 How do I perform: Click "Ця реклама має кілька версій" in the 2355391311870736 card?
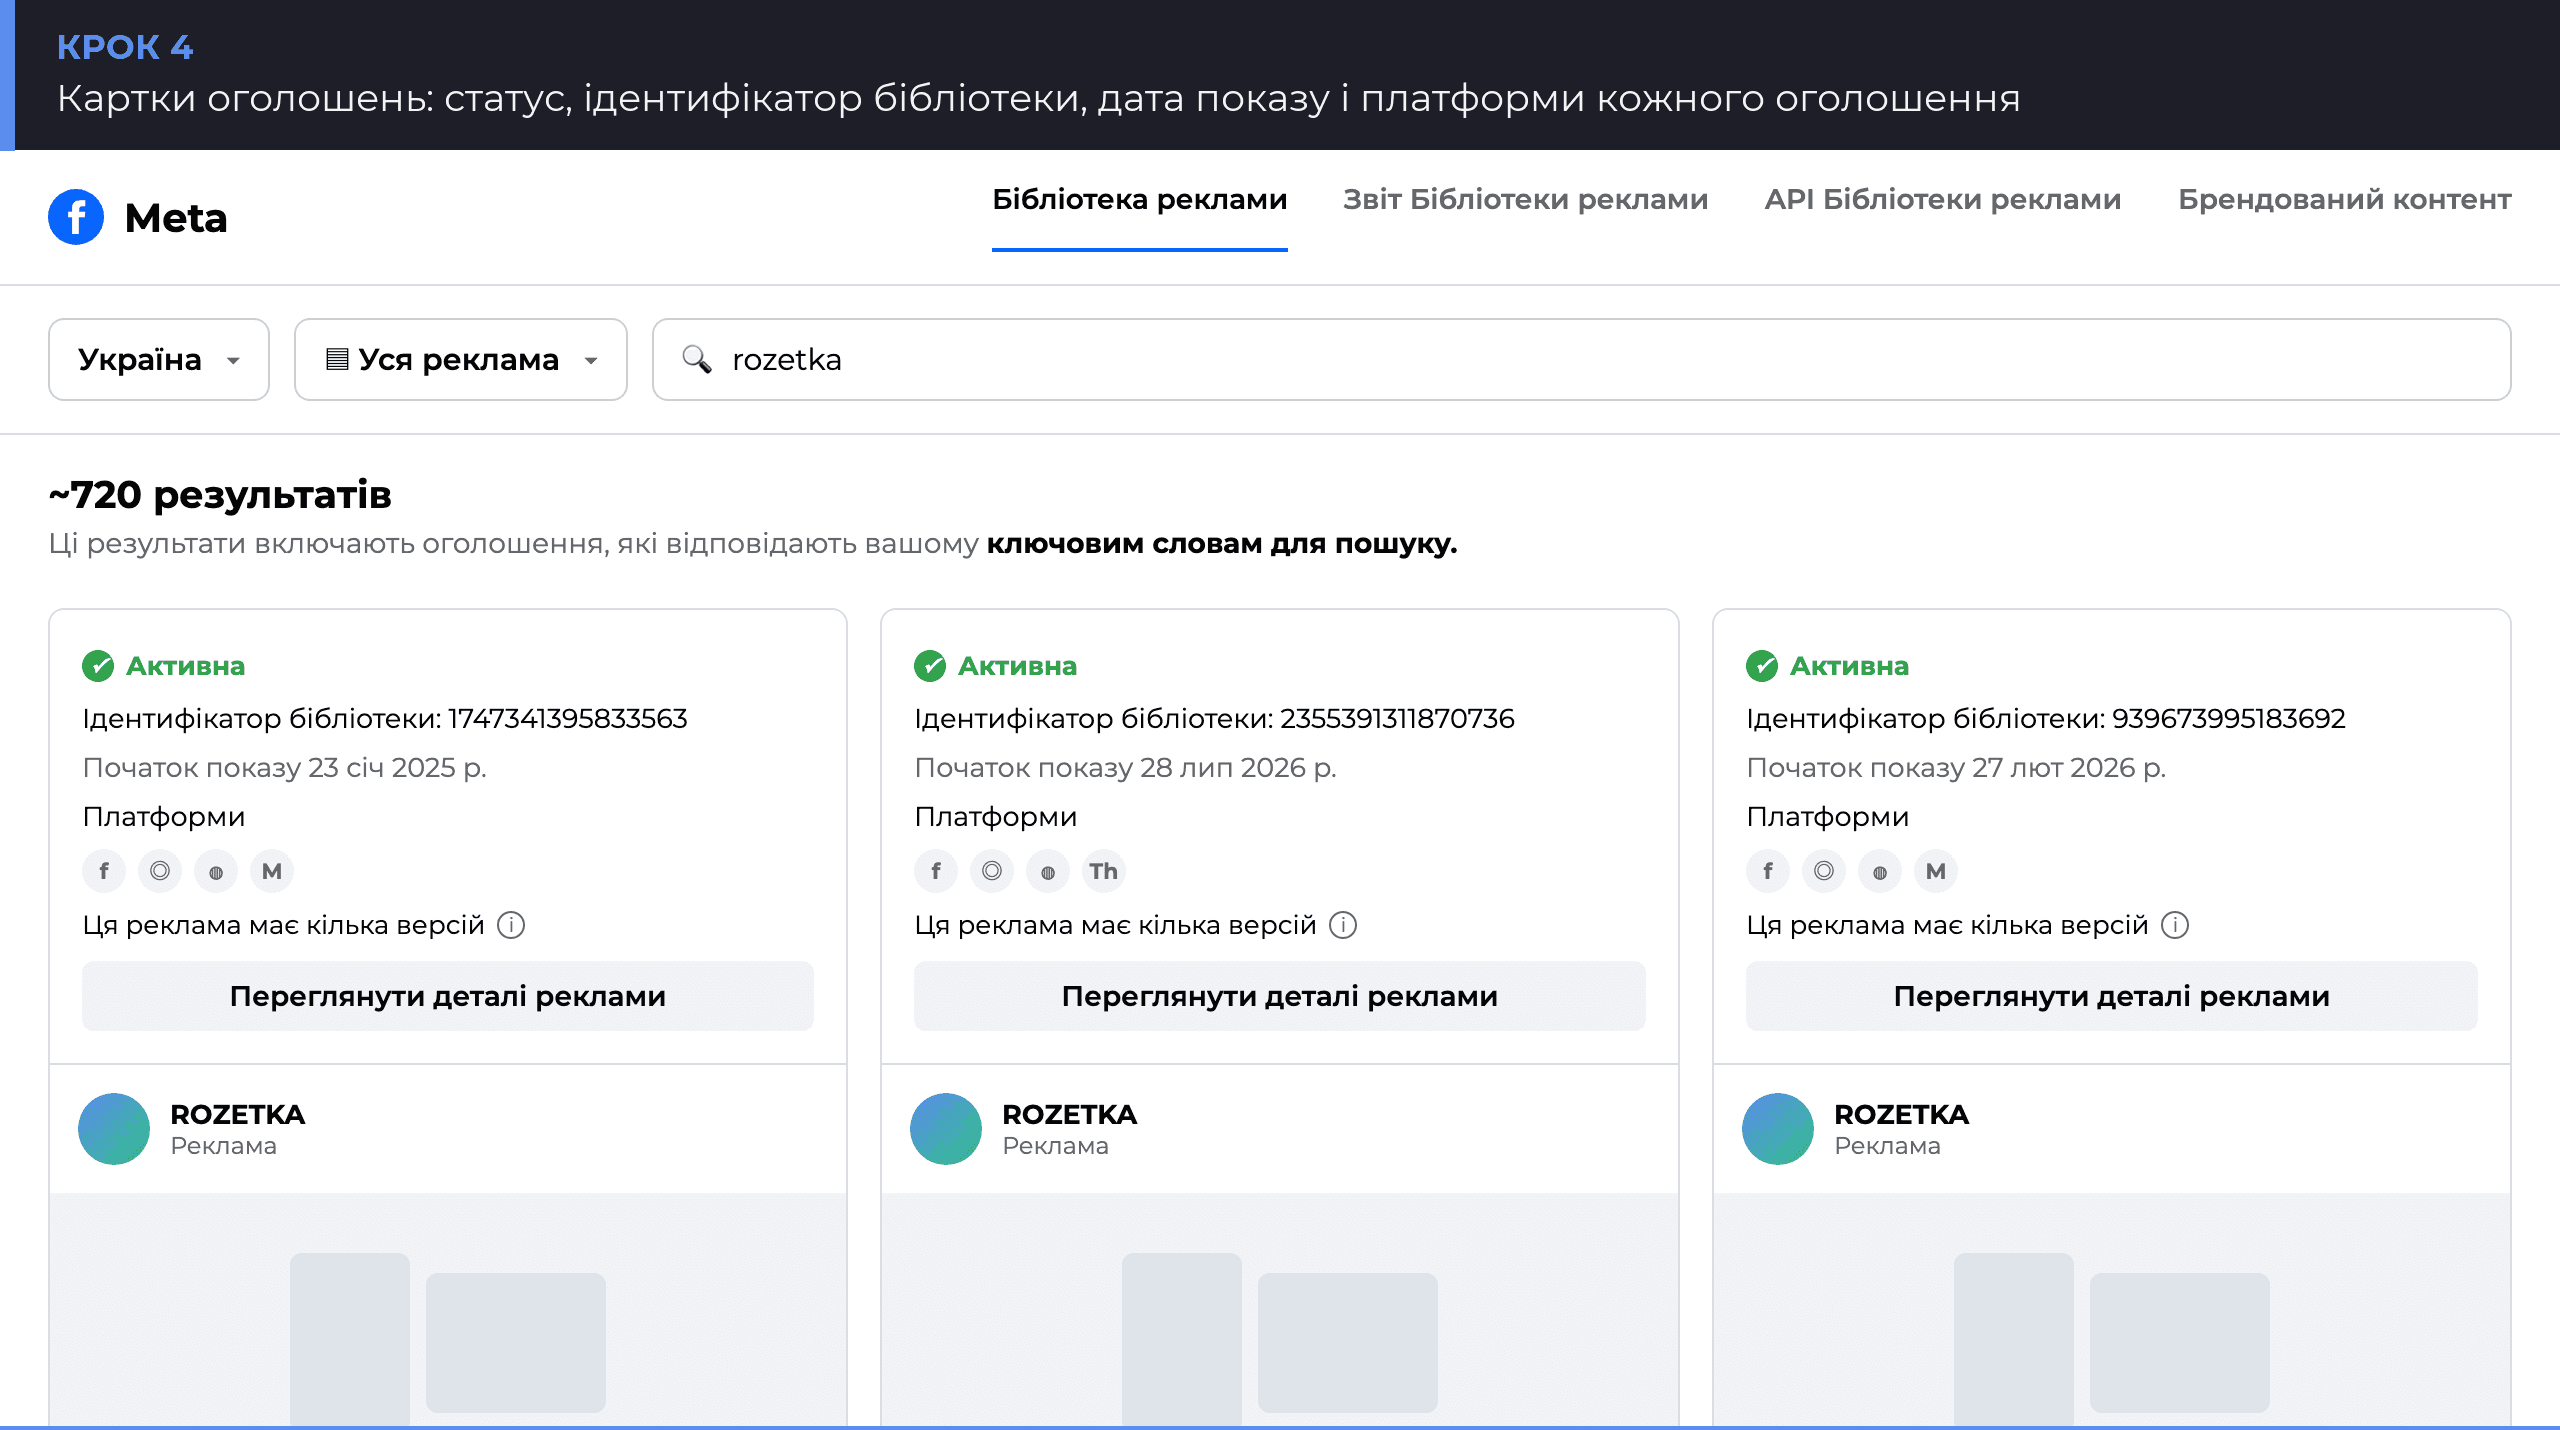(1115, 925)
